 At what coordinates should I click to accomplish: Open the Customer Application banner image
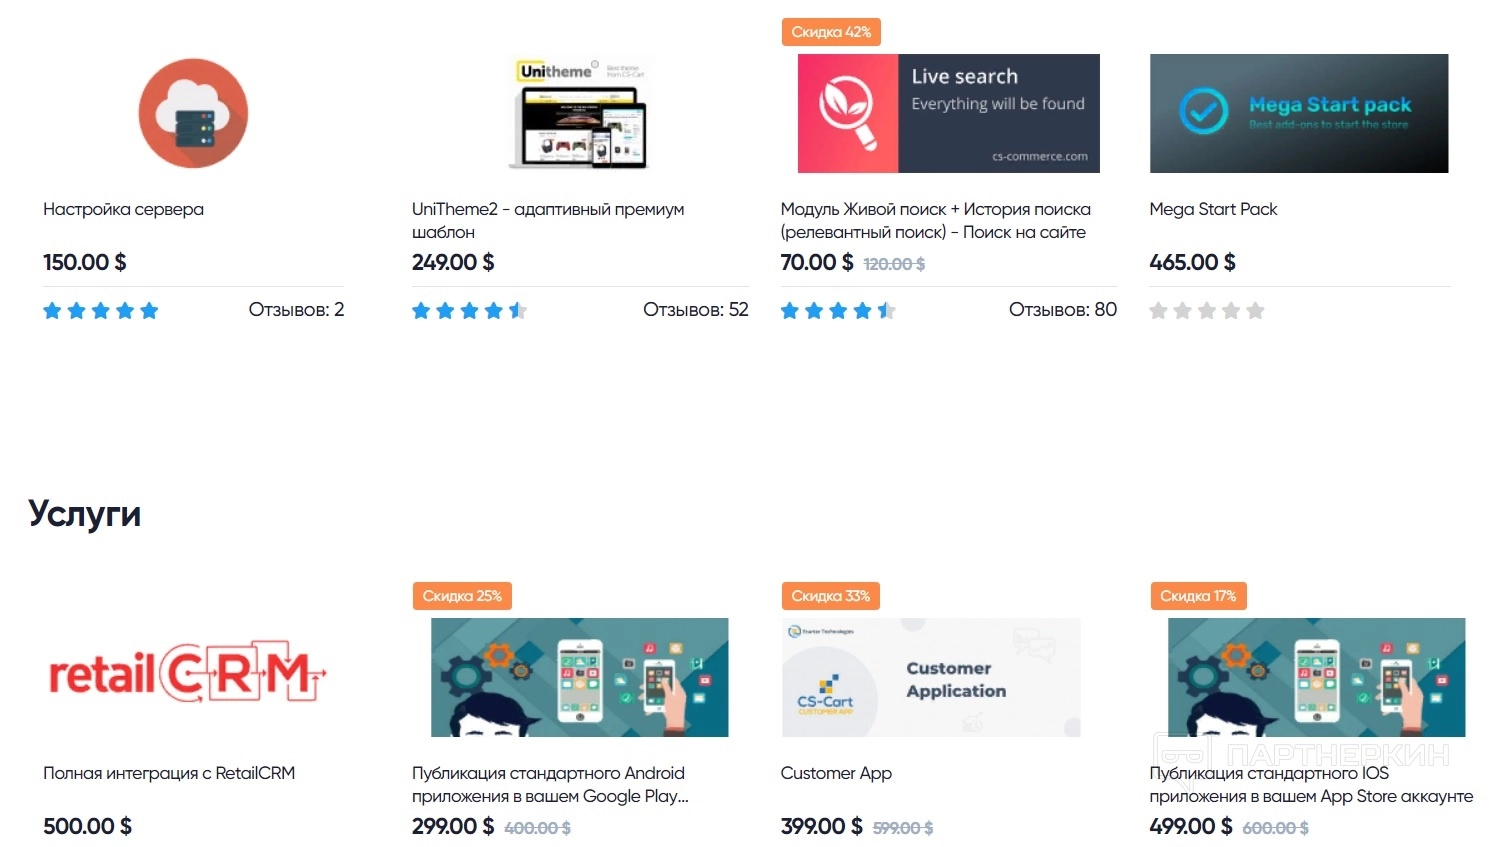[x=930, y=677]
